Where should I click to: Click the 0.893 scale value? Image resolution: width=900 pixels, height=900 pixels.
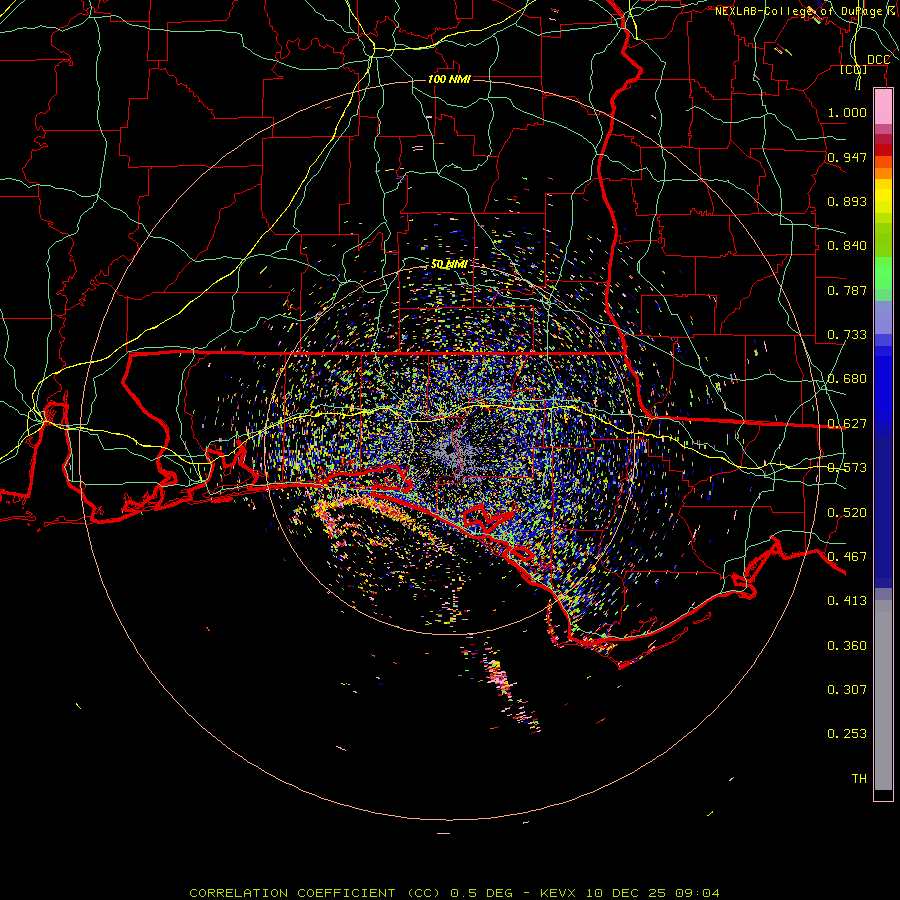click(847, 201)
